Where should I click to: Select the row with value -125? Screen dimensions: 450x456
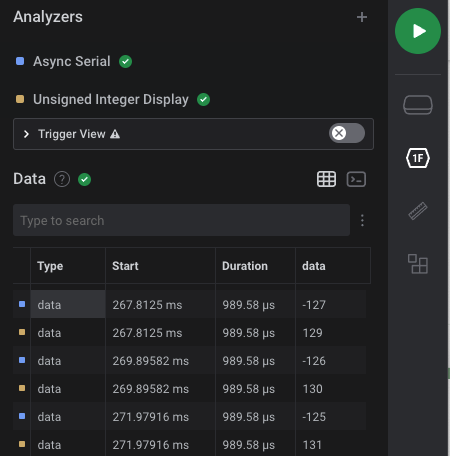tap(190, 416)
